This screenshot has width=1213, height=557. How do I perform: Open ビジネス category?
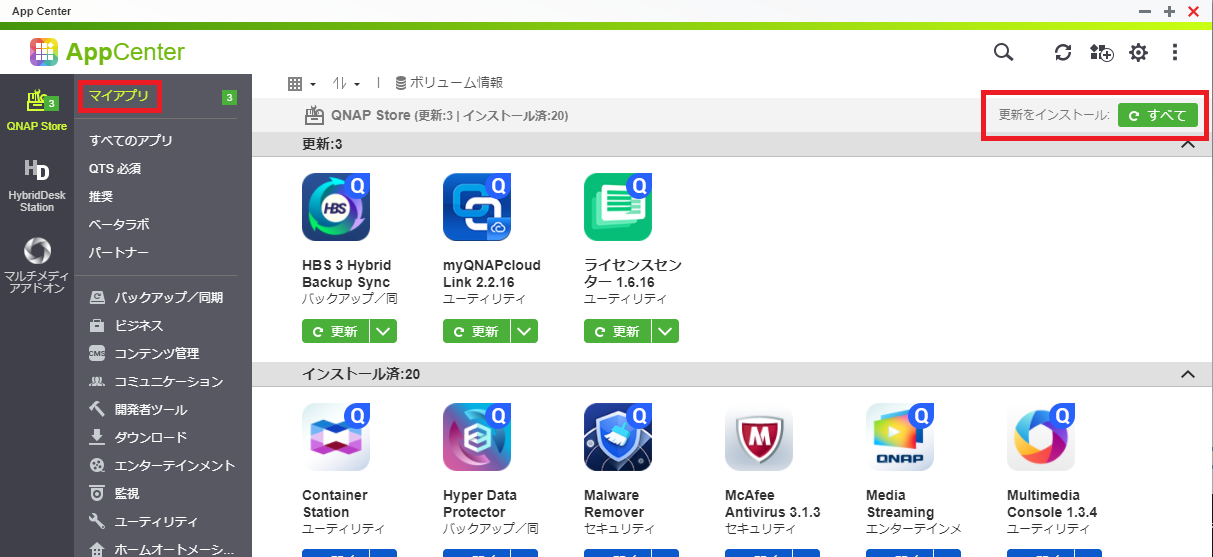[x=126, y=325]
